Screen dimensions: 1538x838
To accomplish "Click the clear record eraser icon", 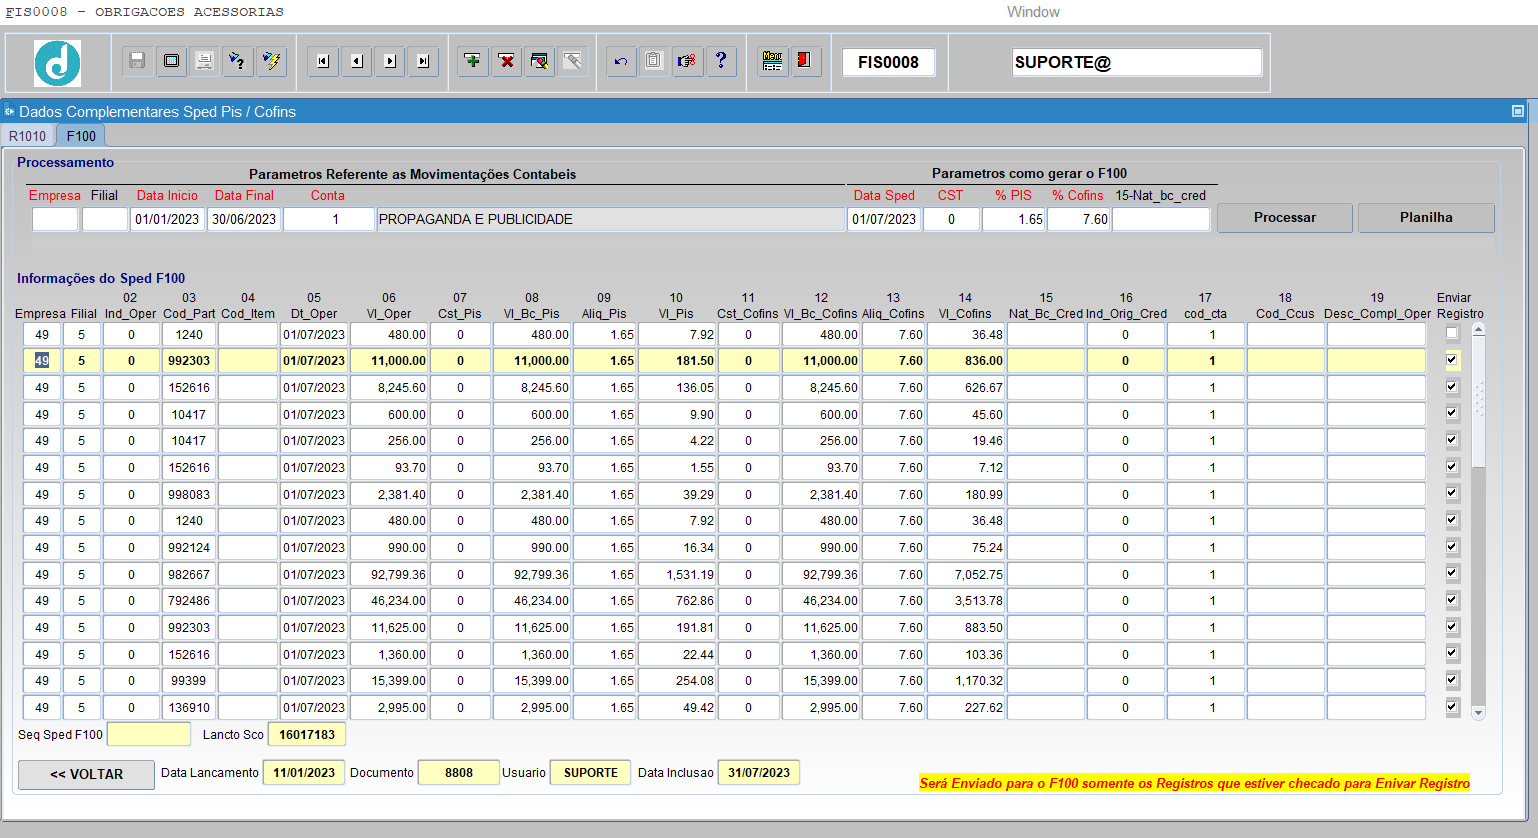I will coord(540,61).
